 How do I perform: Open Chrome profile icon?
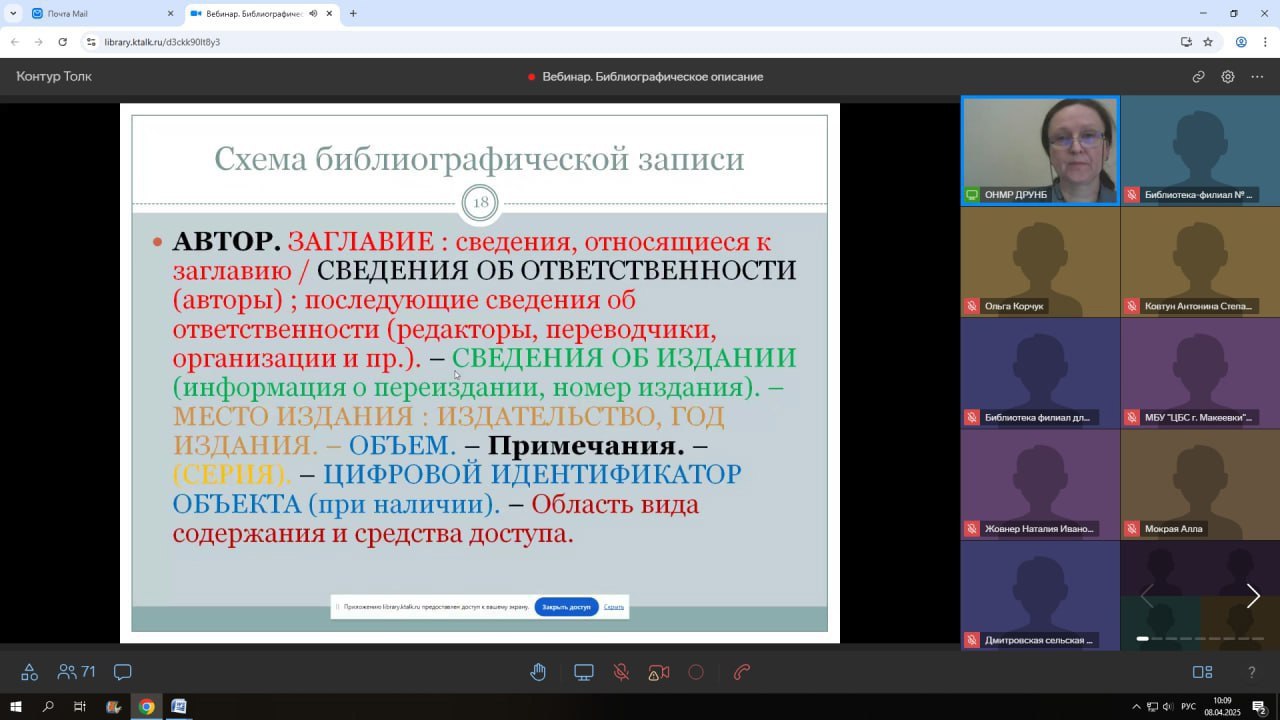1241,42
